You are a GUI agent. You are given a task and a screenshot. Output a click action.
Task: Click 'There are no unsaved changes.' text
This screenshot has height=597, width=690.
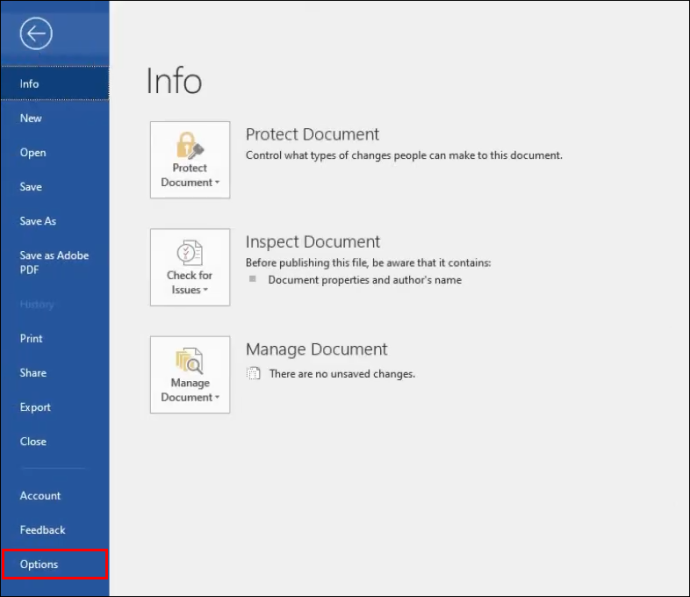[x=342, y=374]
